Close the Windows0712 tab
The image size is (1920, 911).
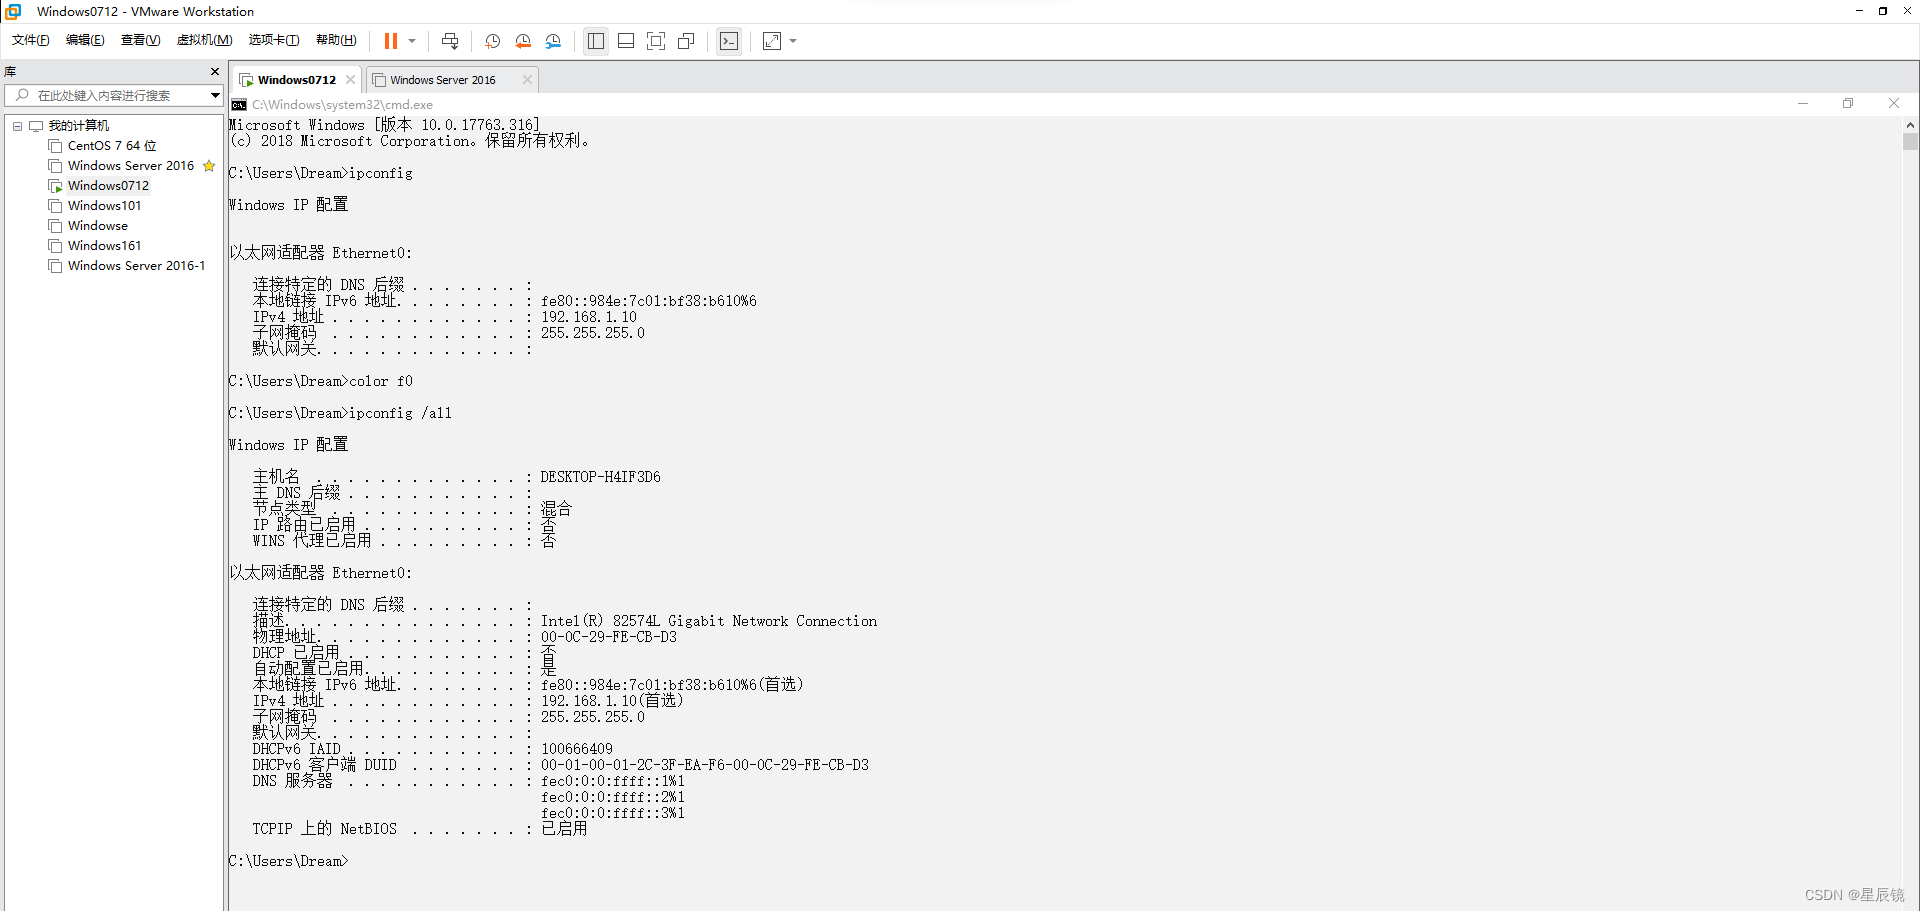350,80
